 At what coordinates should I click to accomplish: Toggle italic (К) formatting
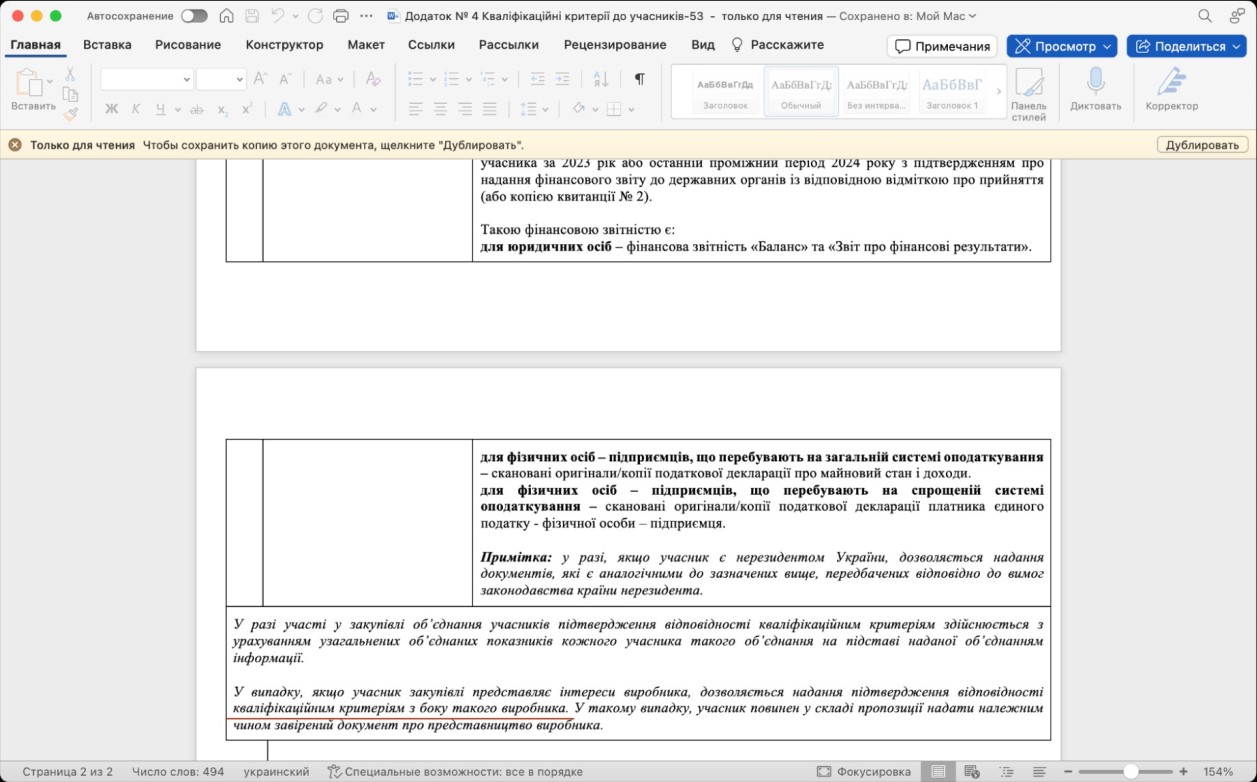(x=136, y=109)
